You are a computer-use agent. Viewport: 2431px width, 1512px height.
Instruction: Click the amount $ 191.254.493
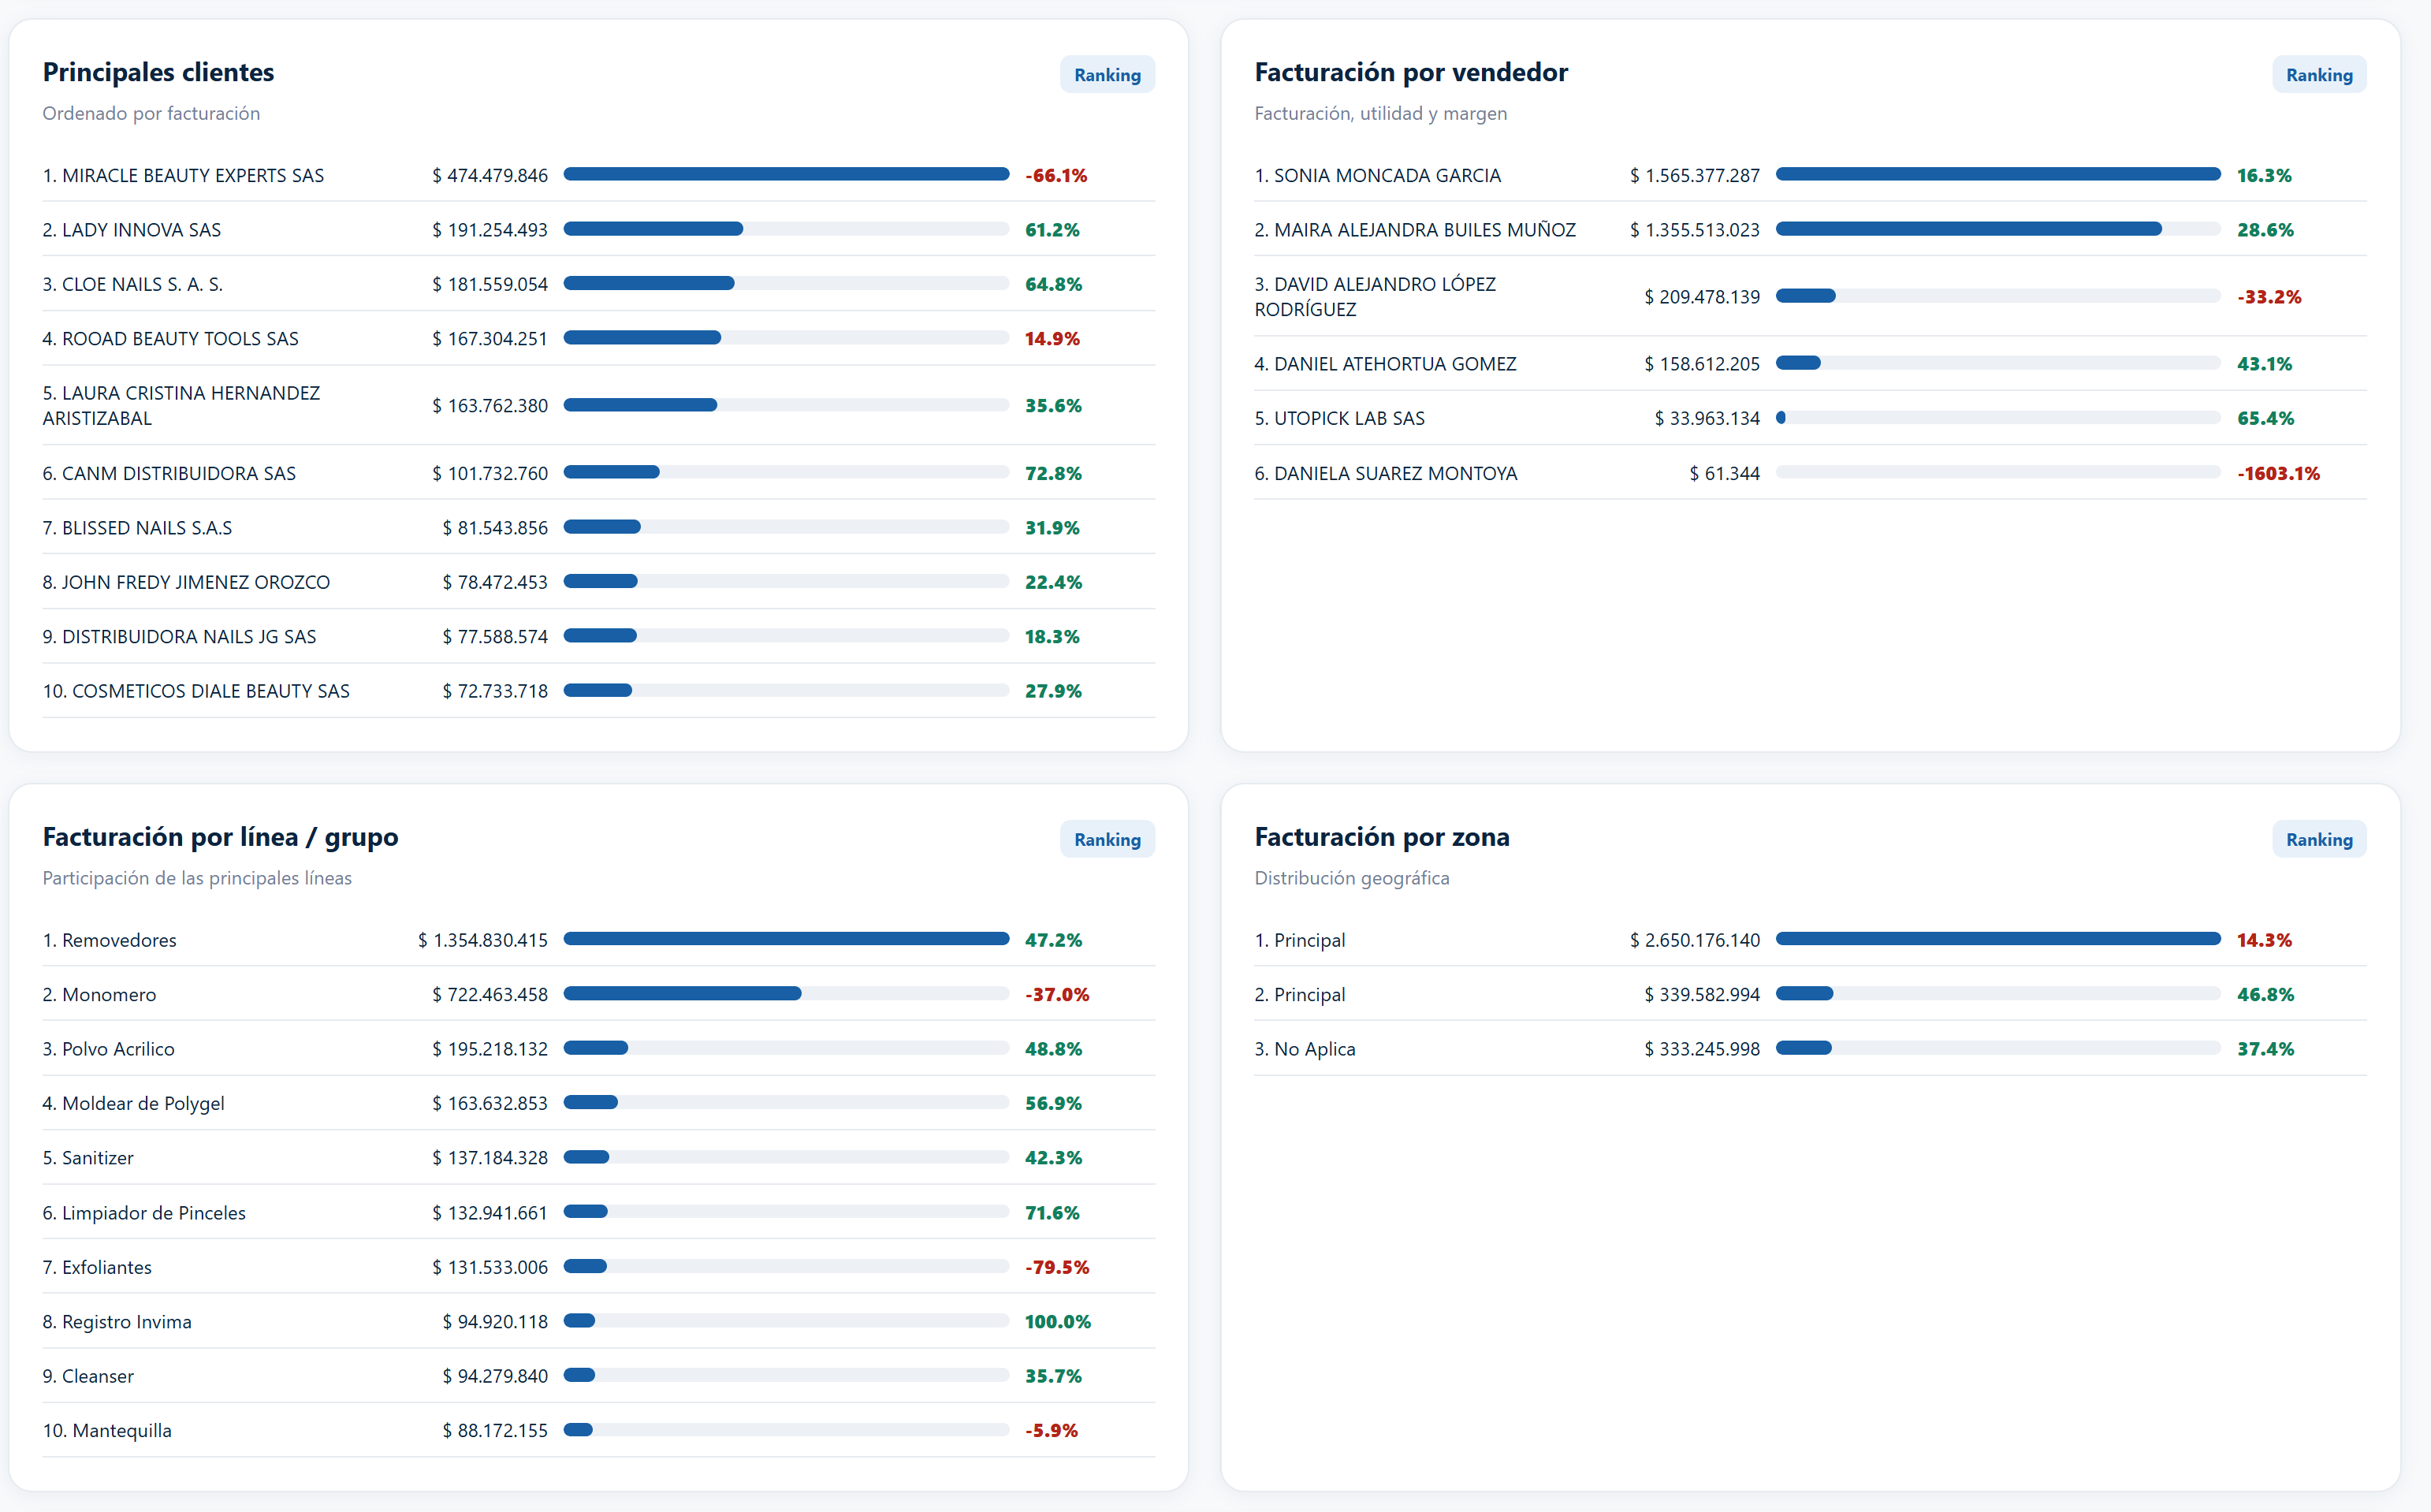(x=490, y=230)
